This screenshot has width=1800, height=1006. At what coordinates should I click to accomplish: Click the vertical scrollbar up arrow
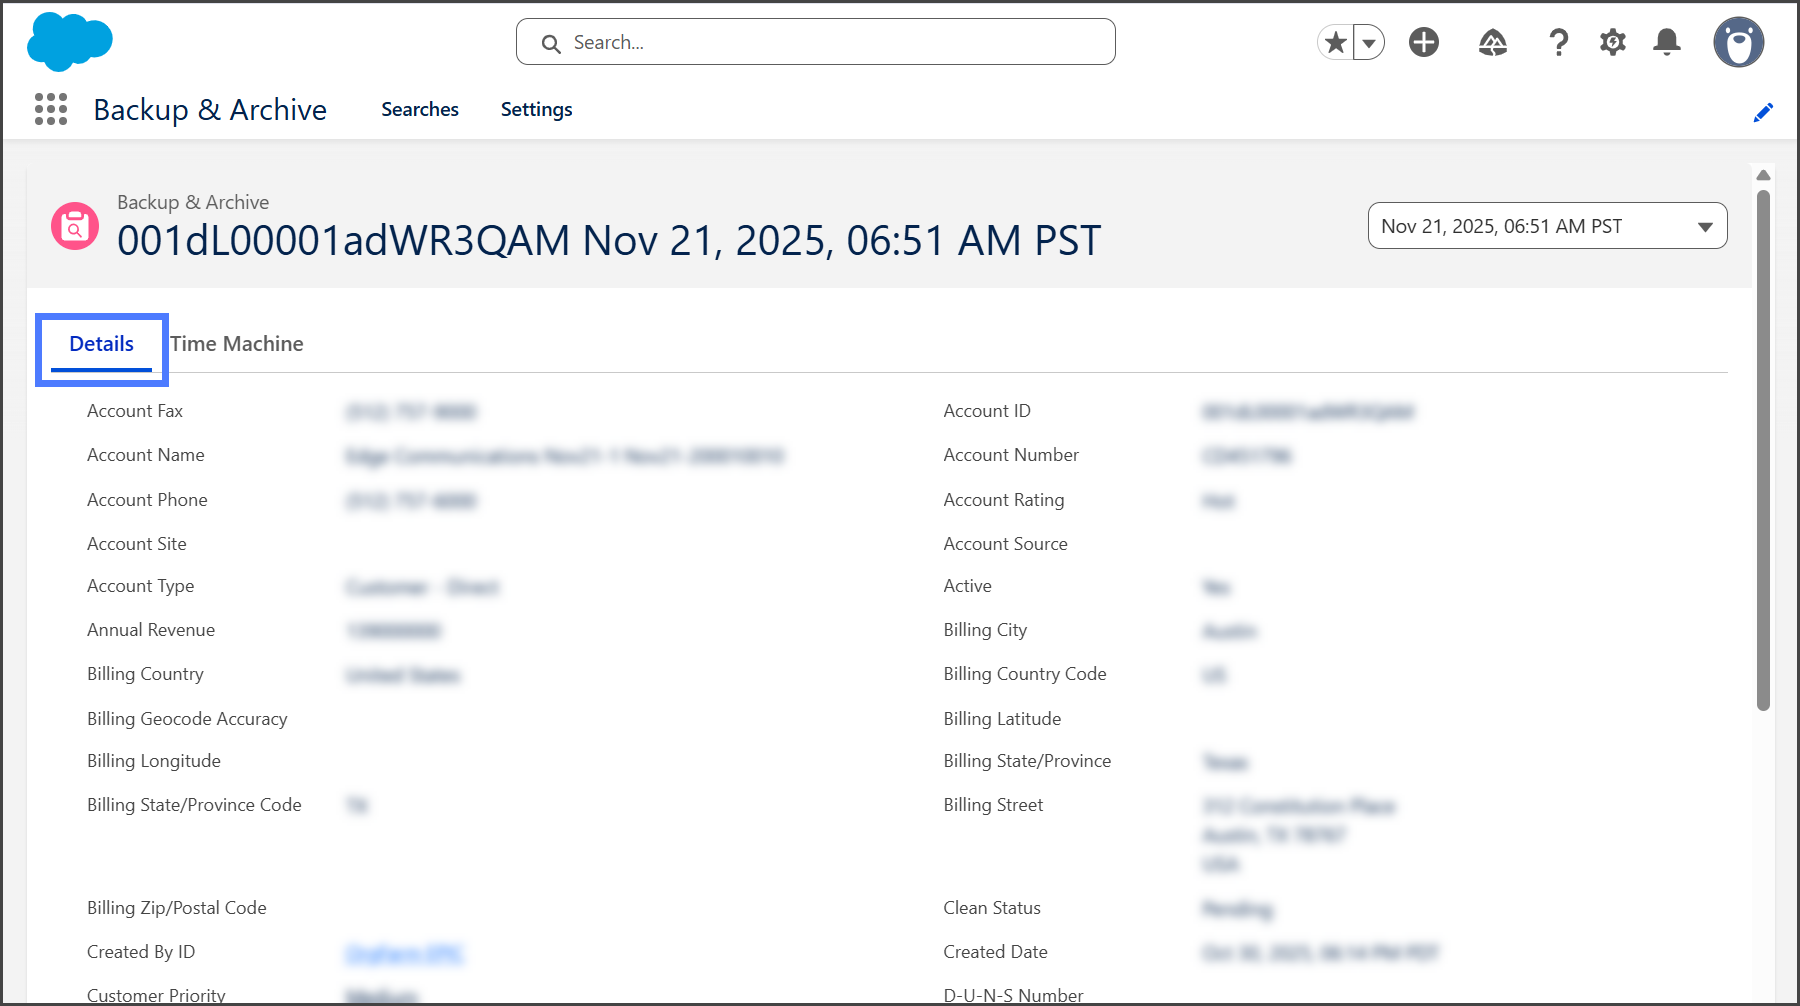(1763, 175)
